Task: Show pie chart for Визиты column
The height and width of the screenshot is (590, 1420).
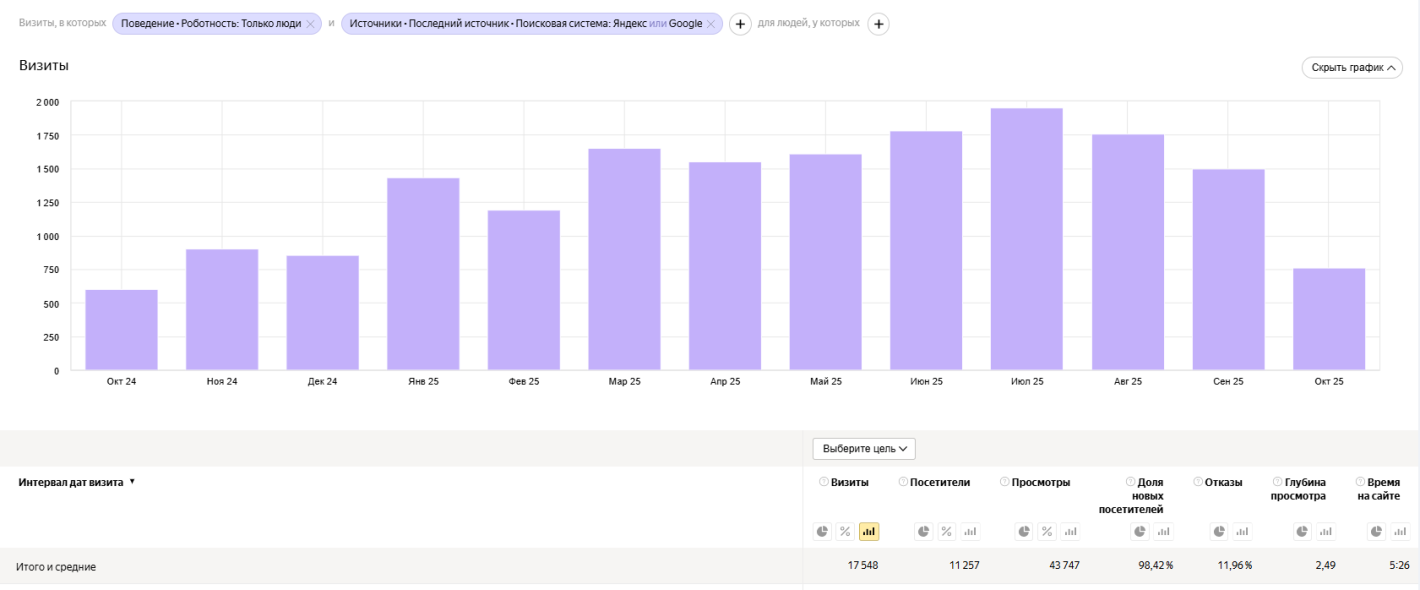Action: (x=822, y=531)
